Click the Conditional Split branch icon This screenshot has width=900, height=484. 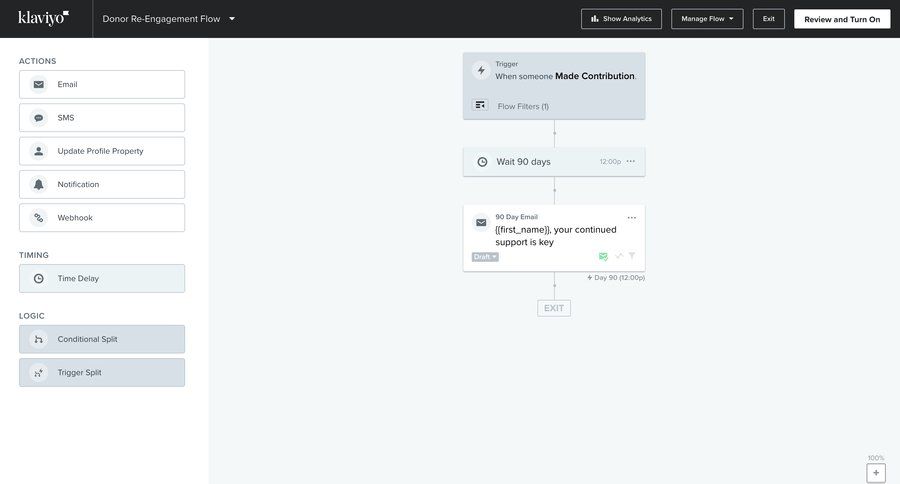click(38, 339)
